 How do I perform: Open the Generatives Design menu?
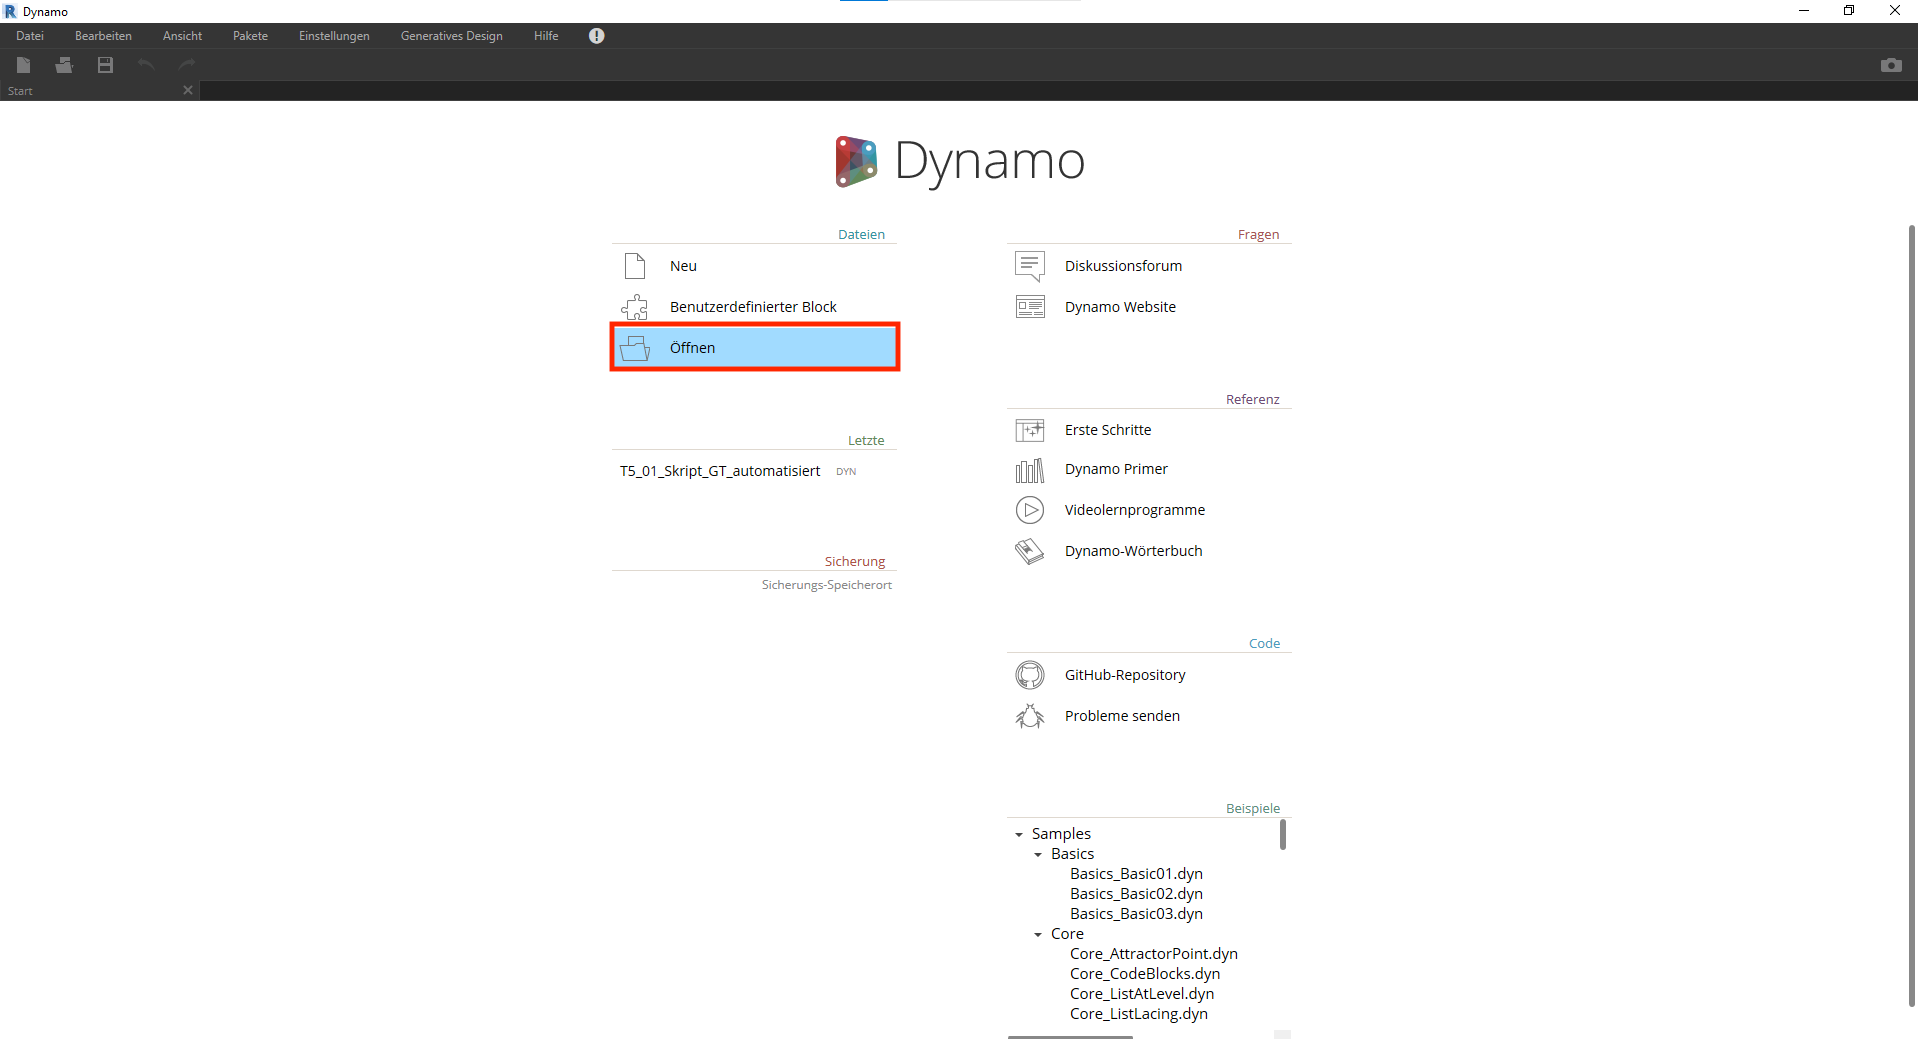pos(451,36)
